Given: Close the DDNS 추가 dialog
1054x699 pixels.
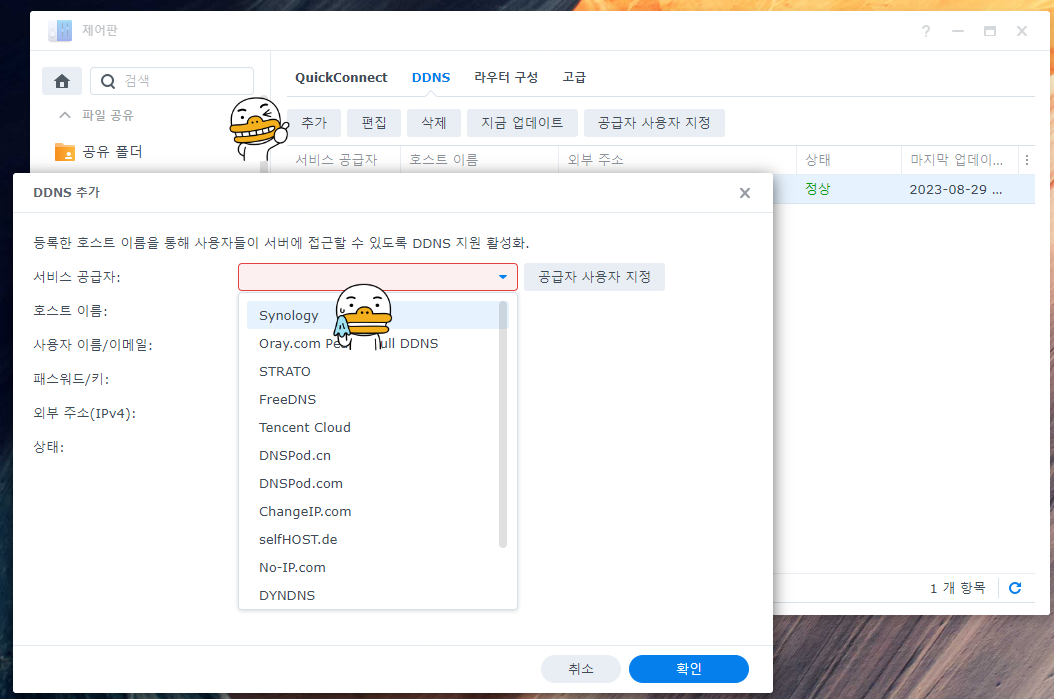Looking at the screenshot, I should pos(745,193).
